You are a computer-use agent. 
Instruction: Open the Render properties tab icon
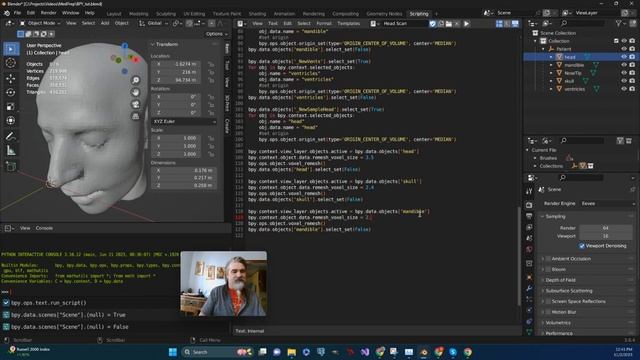tap(529, 205)
